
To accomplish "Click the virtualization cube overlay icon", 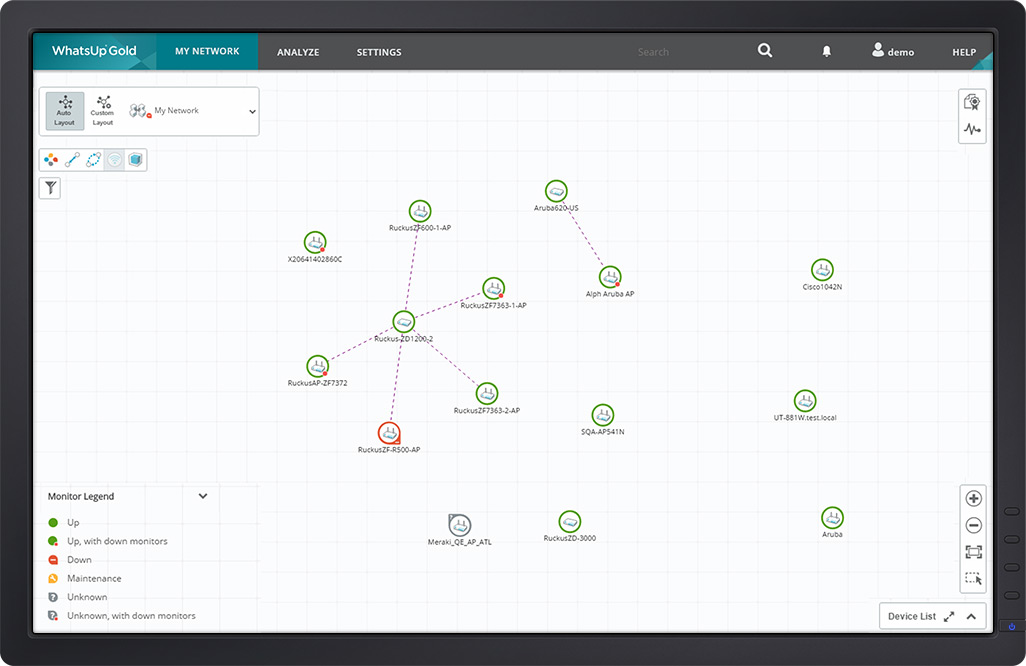I will pos(136,159).
